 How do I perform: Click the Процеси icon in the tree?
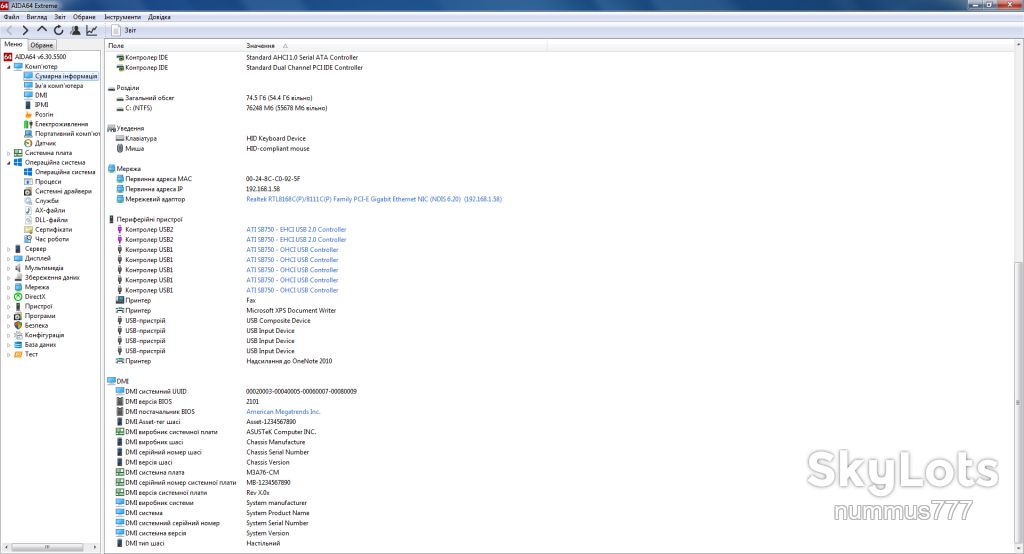28,182
